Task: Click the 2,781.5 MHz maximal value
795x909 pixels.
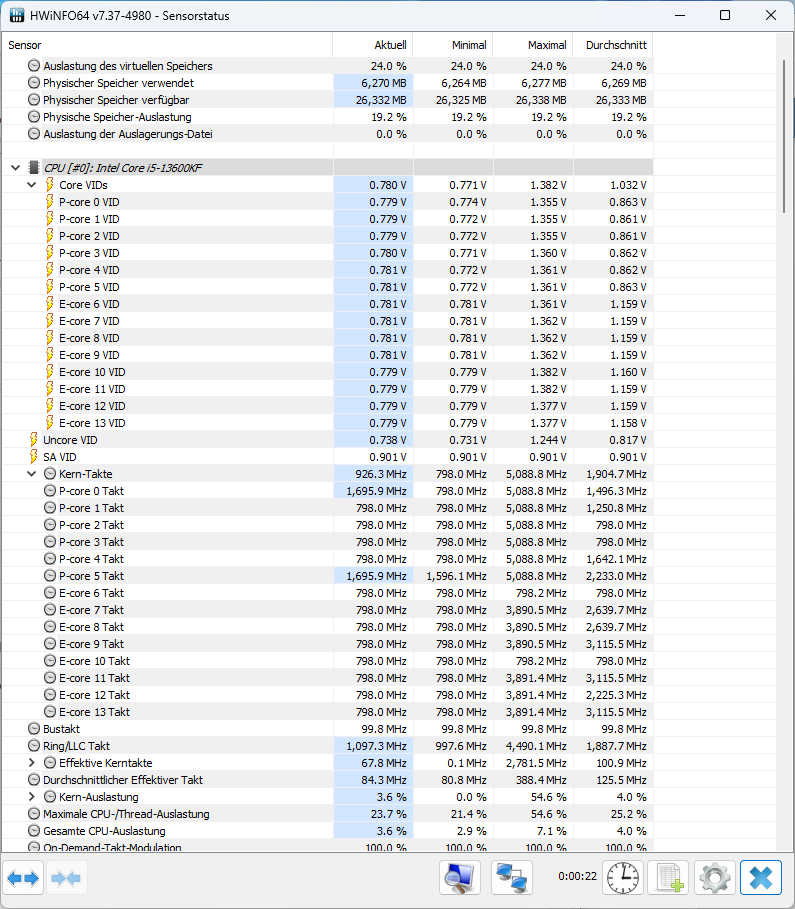Action: point(536,763)
